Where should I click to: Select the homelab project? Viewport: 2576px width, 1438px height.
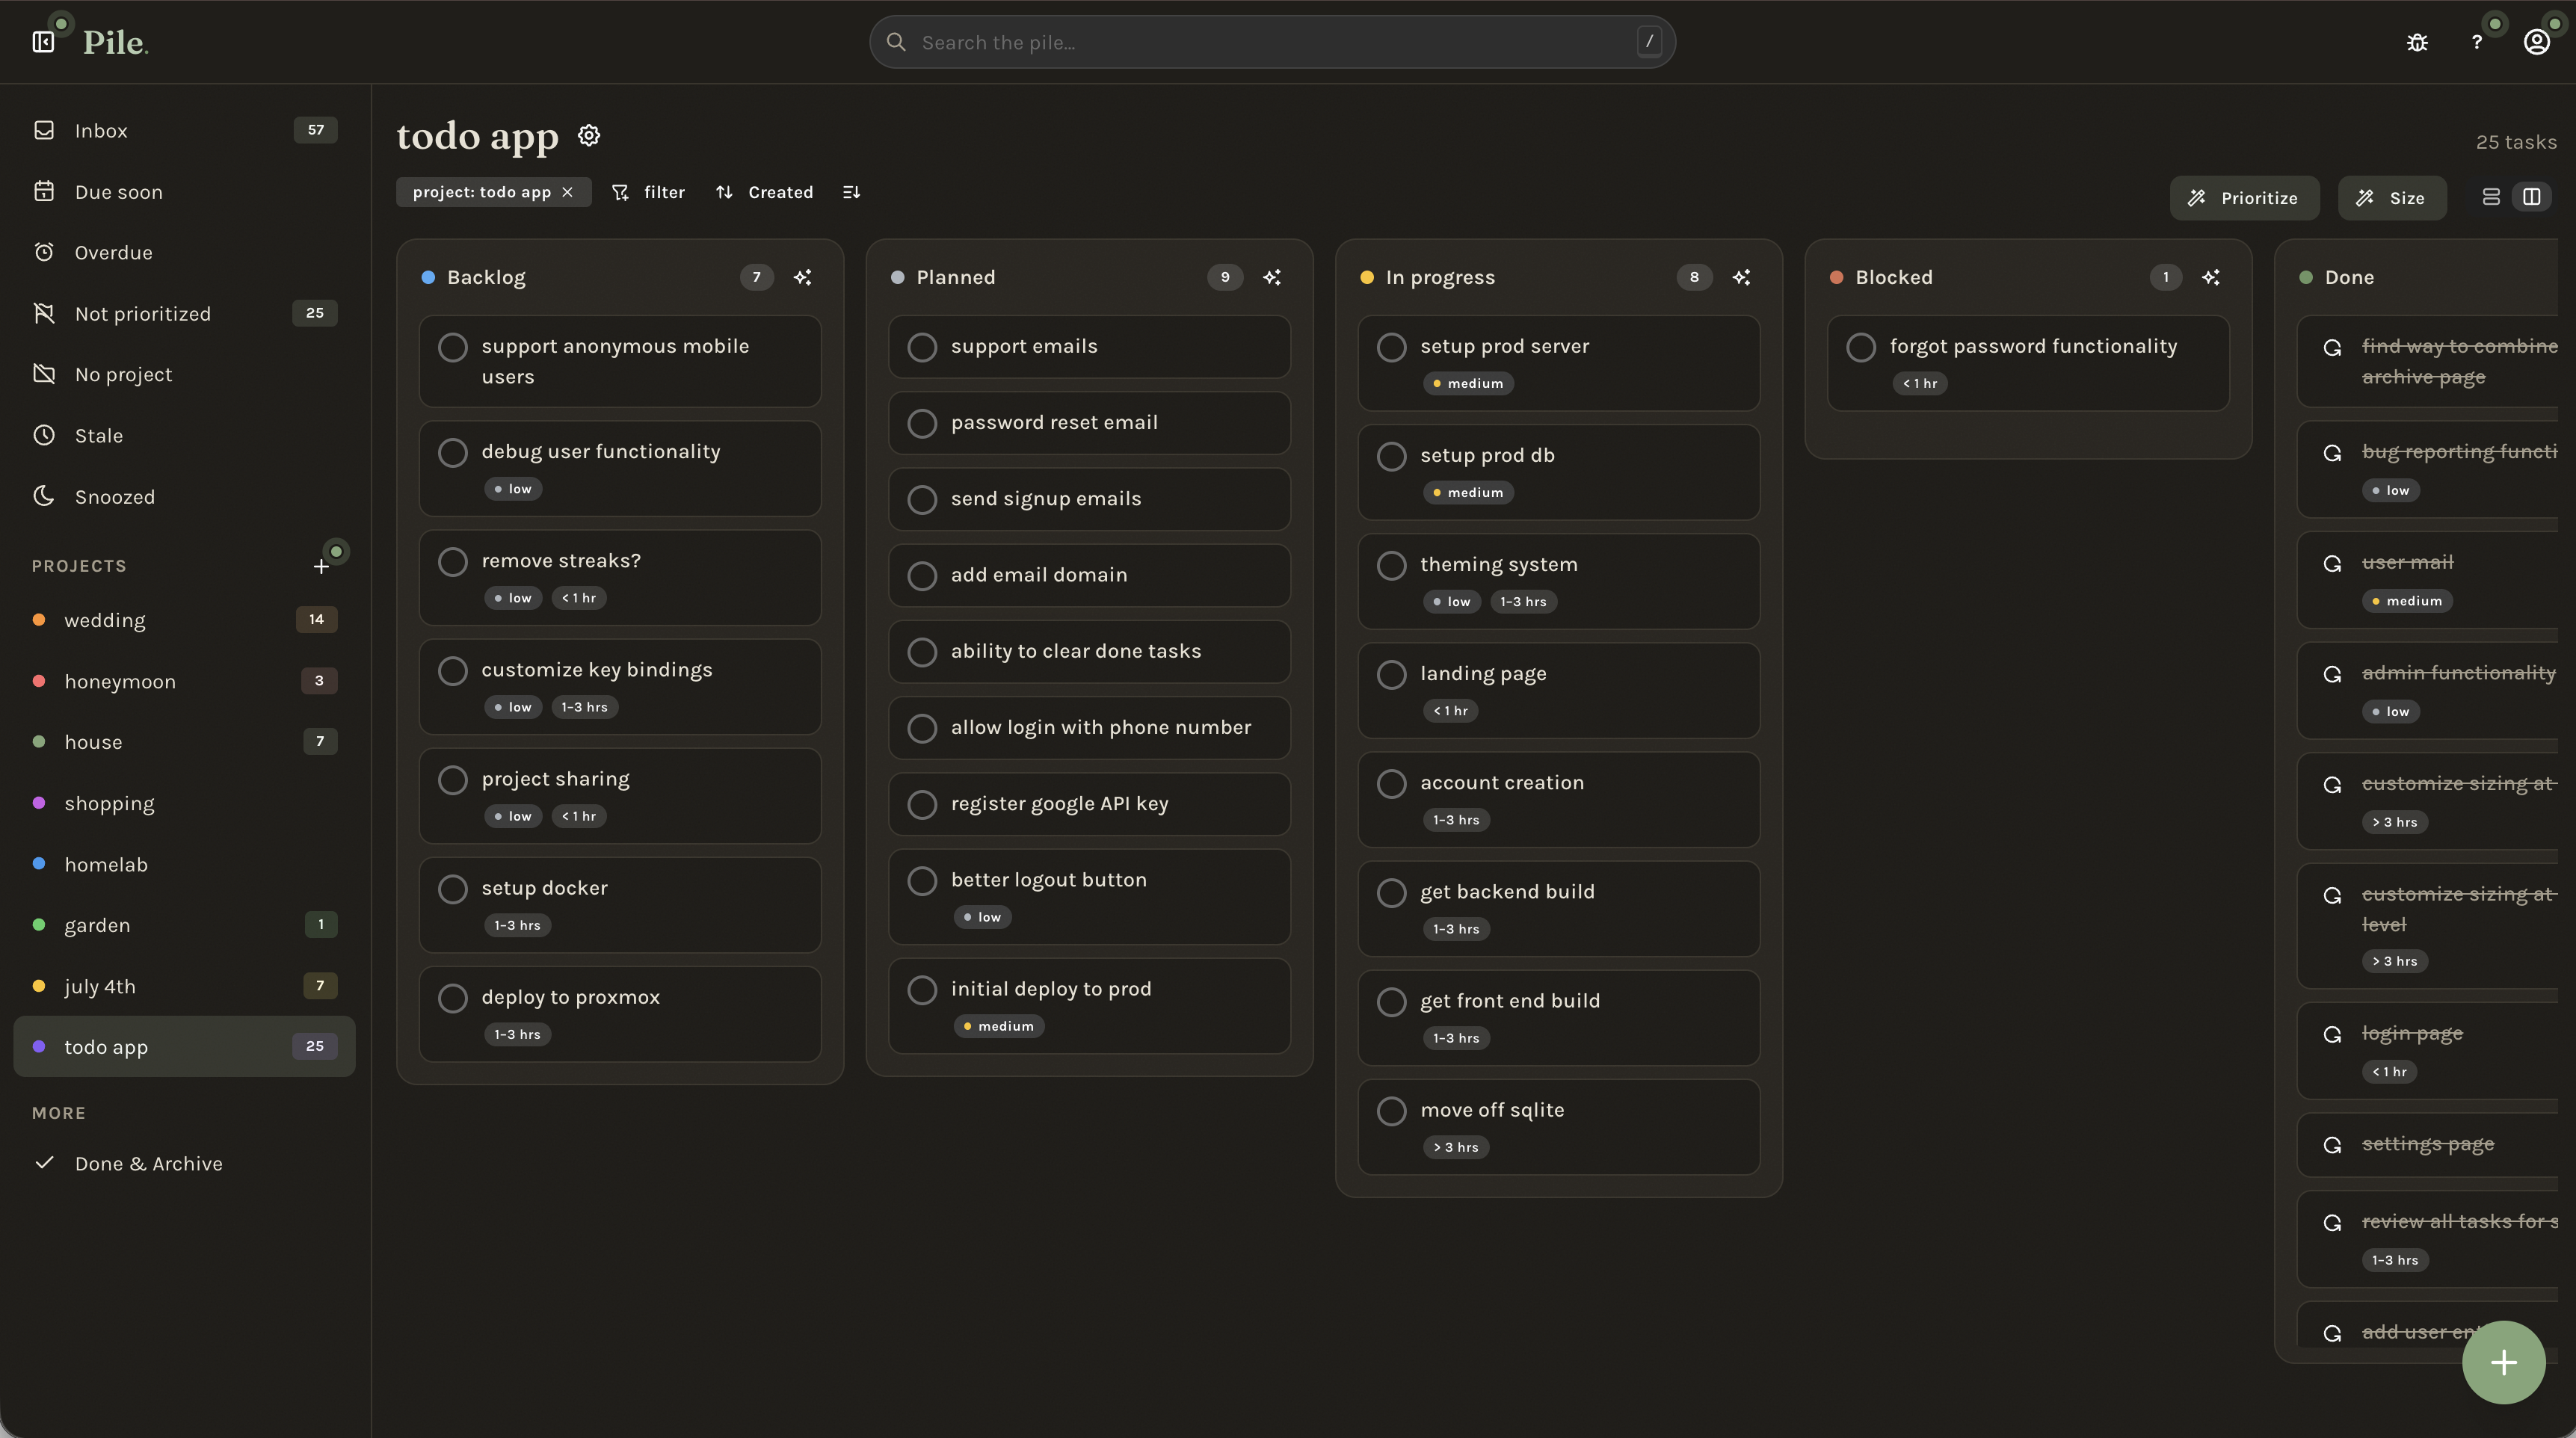click(185, 864)
